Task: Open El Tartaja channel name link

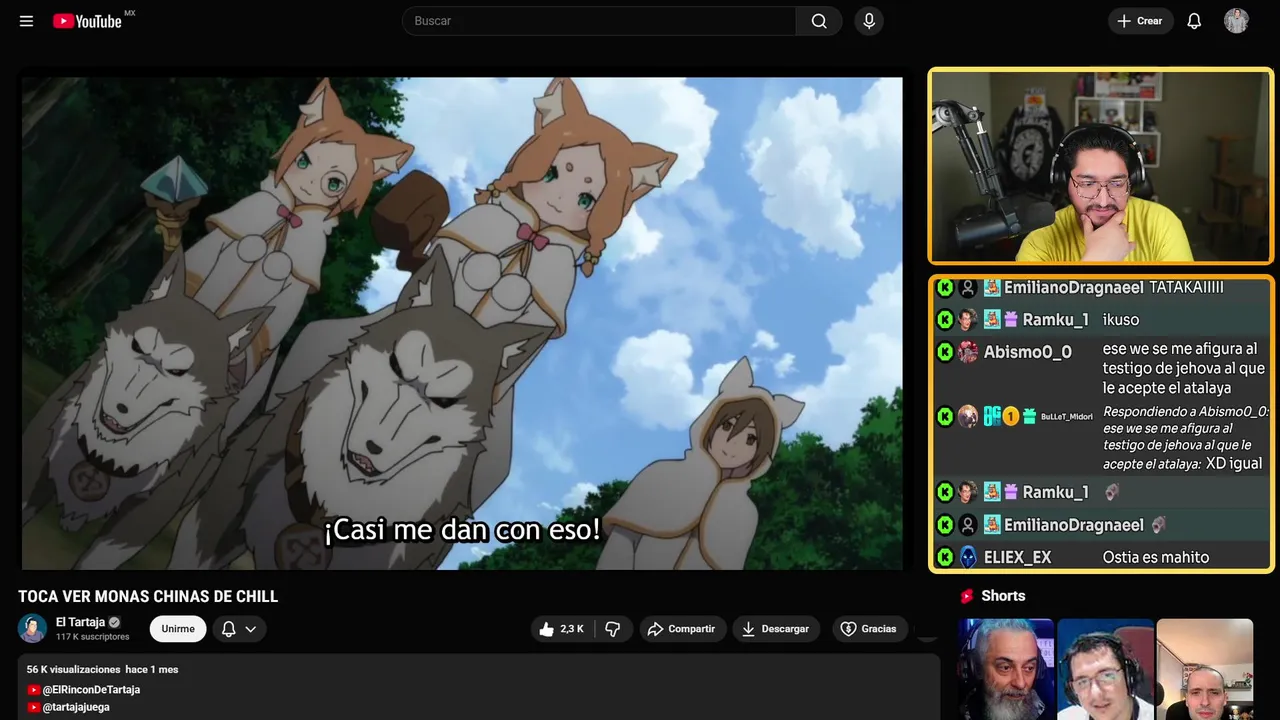Action: coord(80,622)
